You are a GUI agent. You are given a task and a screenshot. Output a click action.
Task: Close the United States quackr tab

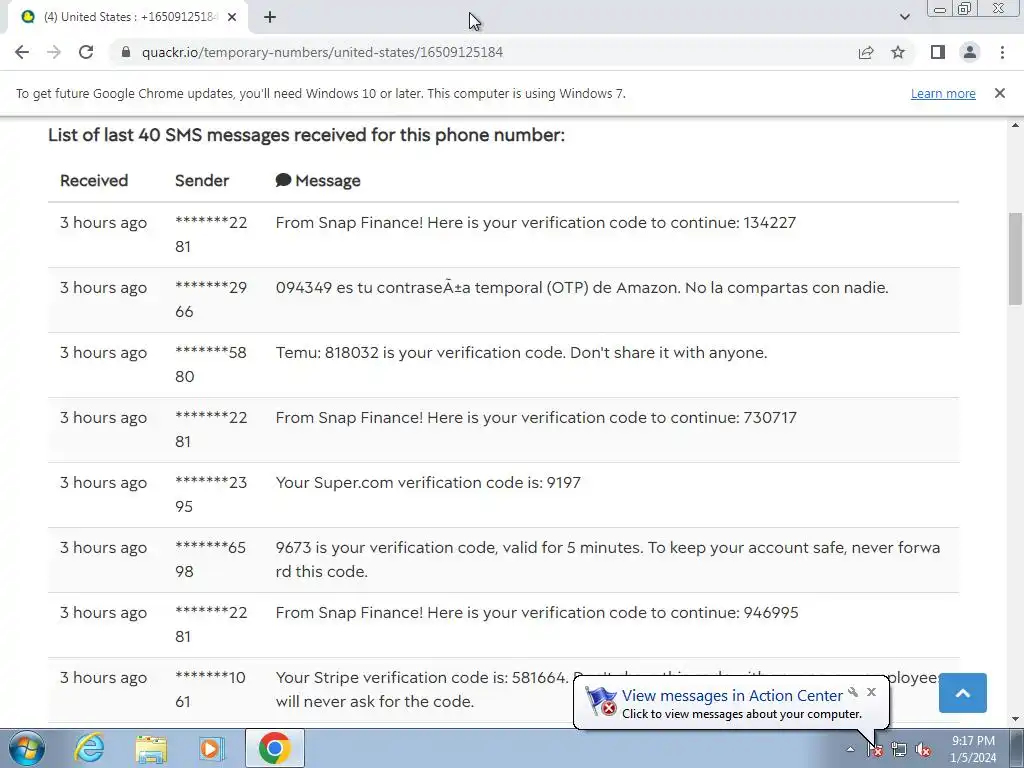pos(232,18)
